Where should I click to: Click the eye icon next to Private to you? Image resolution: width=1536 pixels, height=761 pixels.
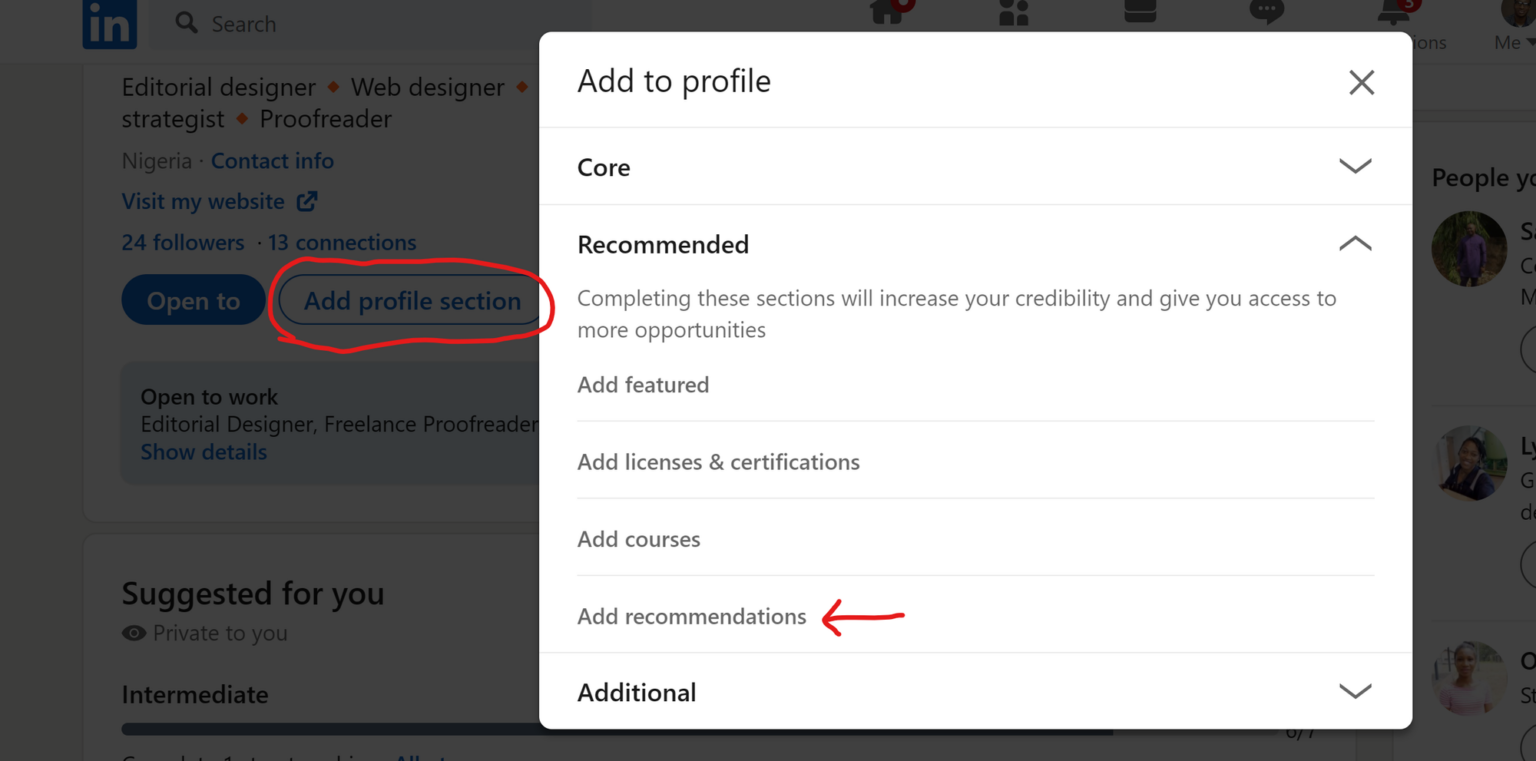pos(133,633)
